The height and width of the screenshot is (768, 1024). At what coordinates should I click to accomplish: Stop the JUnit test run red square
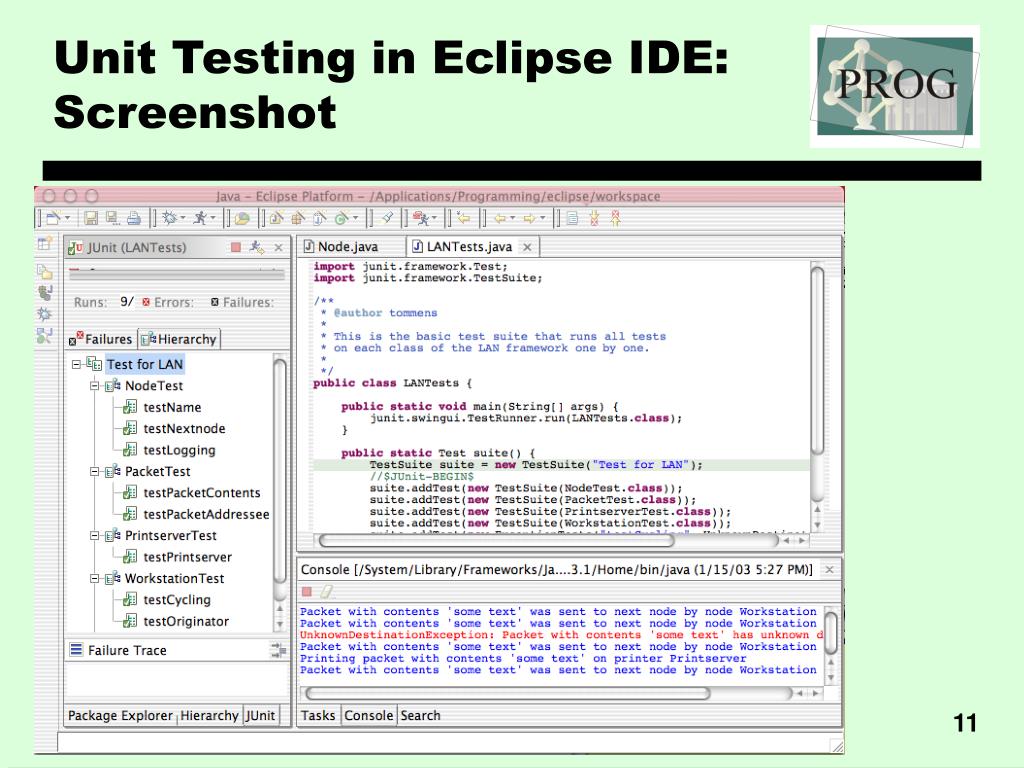(x=236, y=247)
